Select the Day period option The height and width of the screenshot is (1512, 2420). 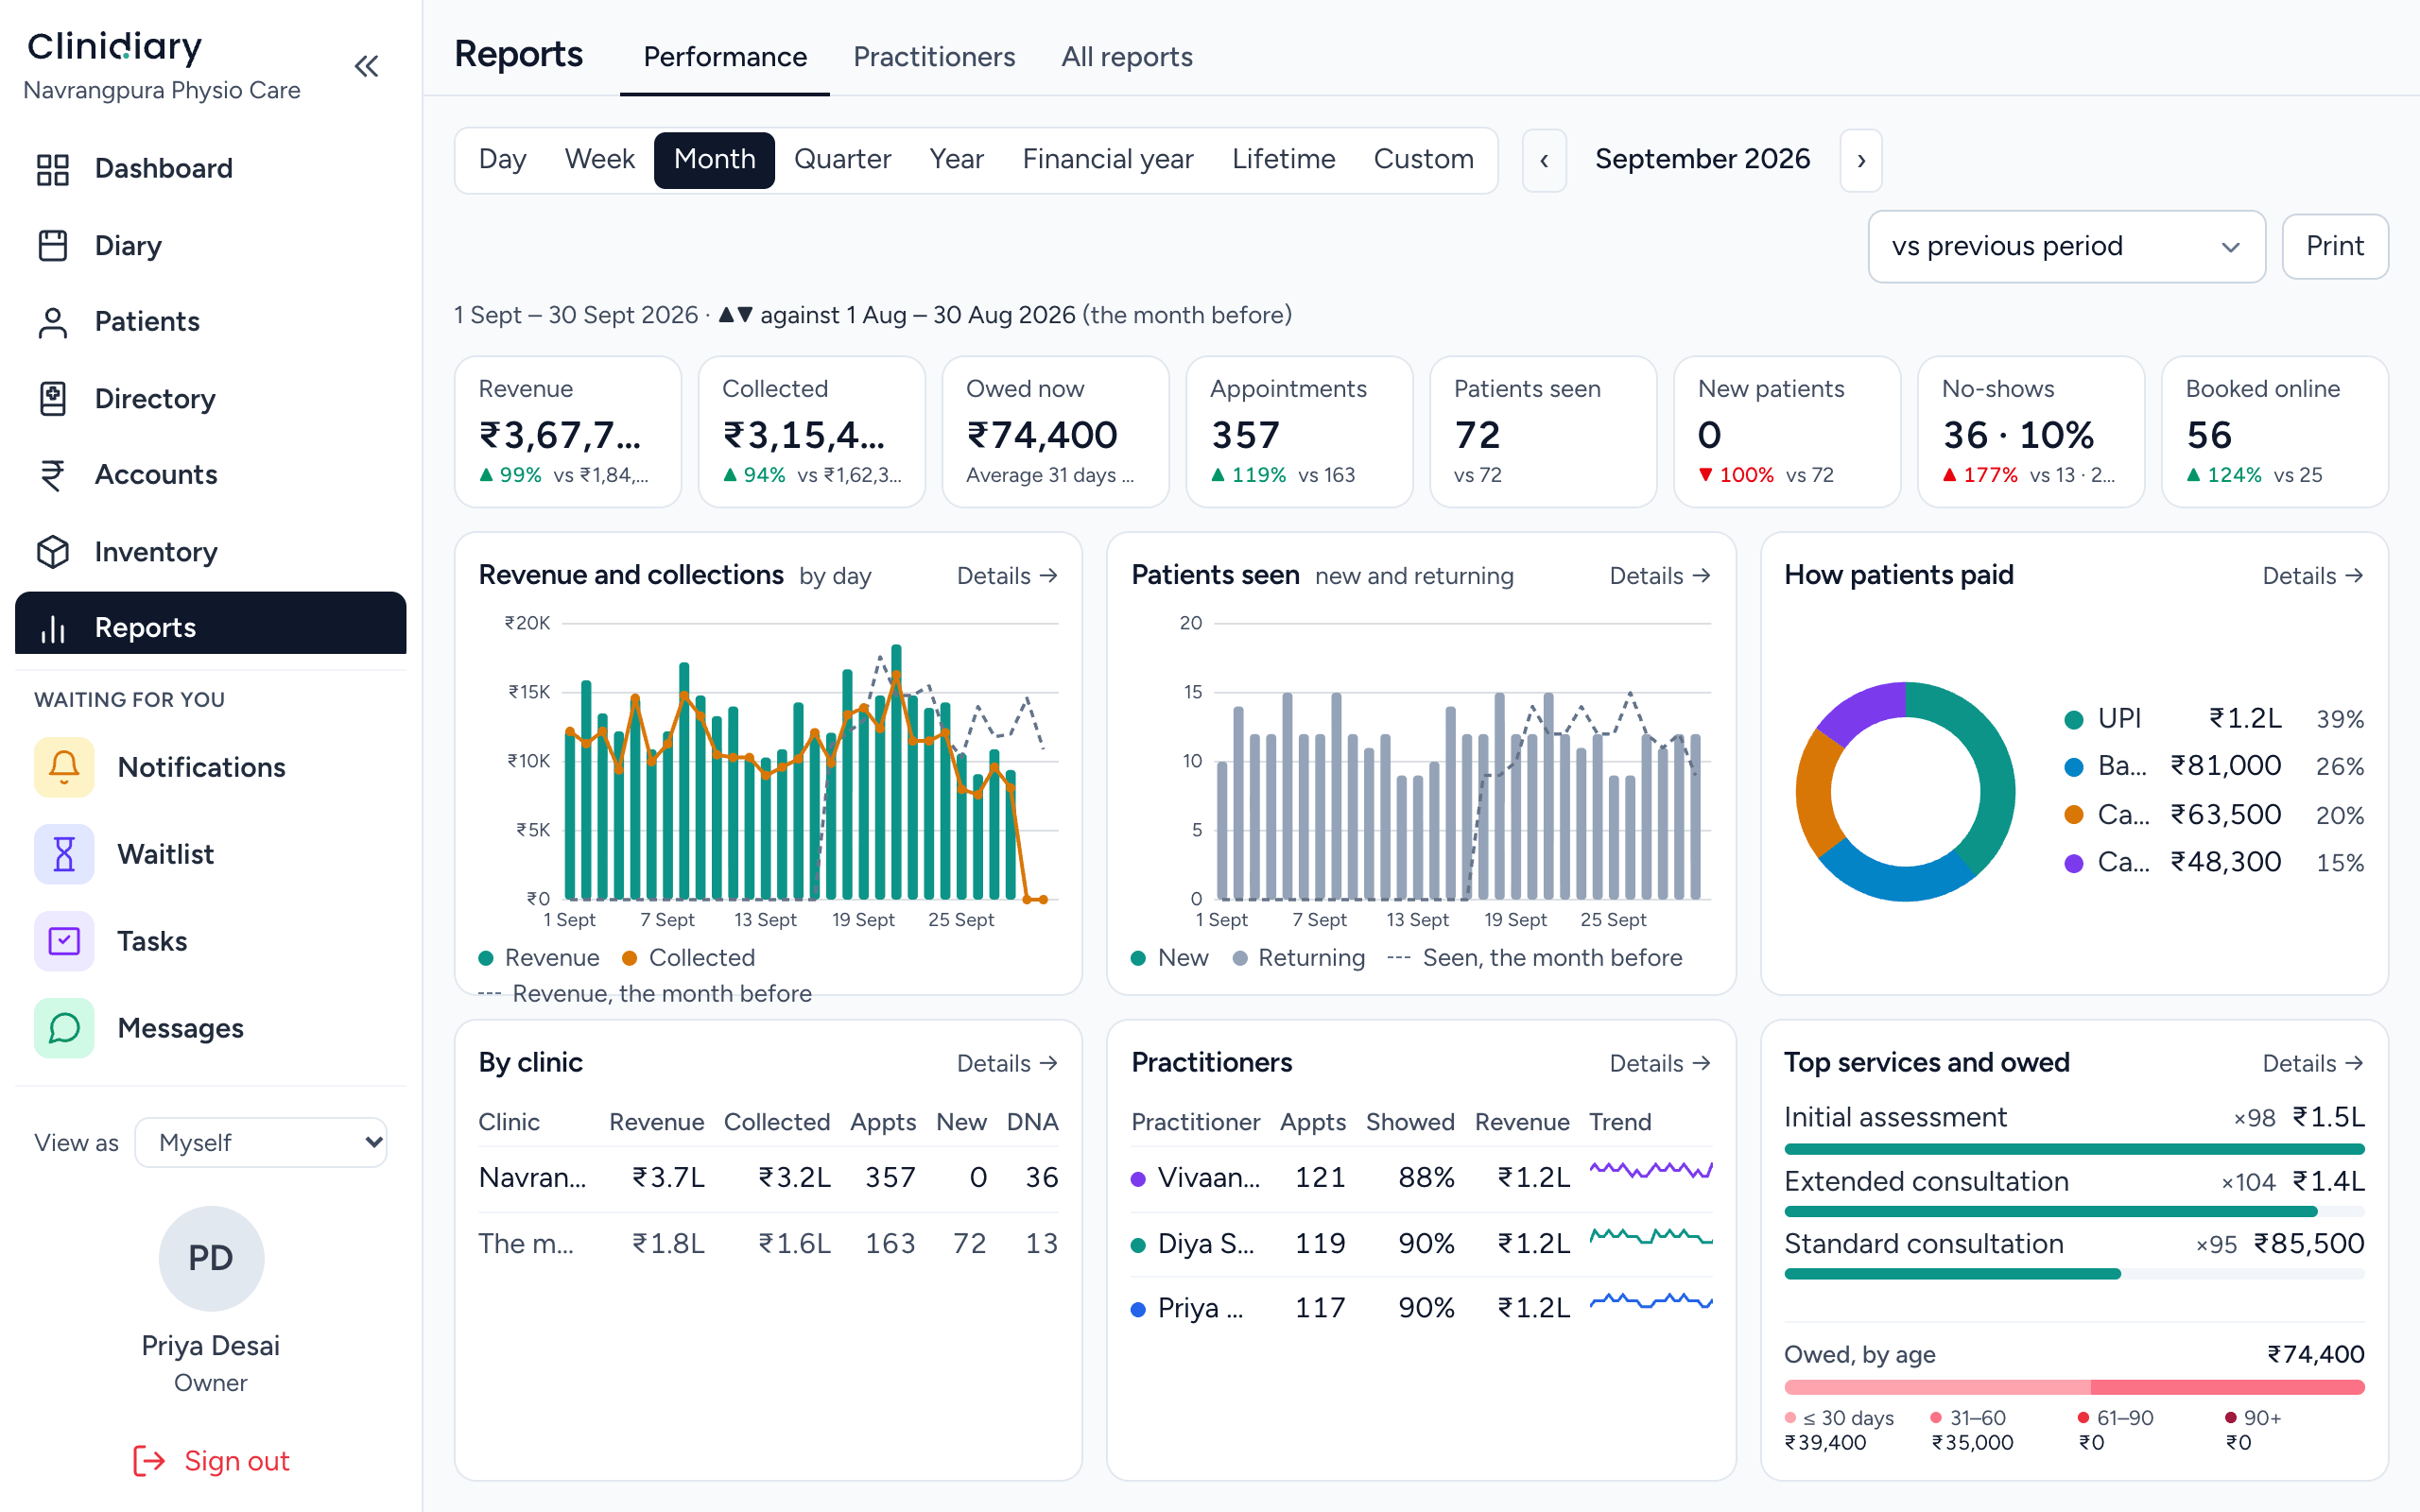coord(502,160)
